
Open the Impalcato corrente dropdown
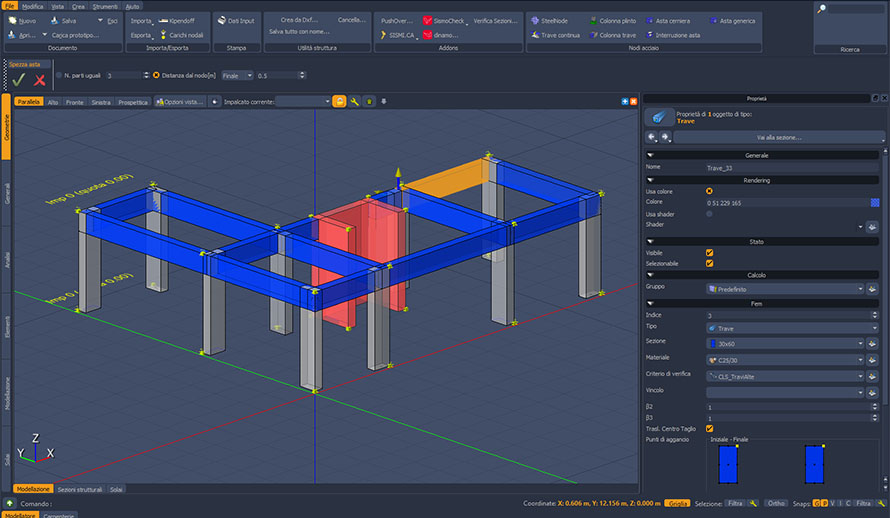[x=303, y=102]
